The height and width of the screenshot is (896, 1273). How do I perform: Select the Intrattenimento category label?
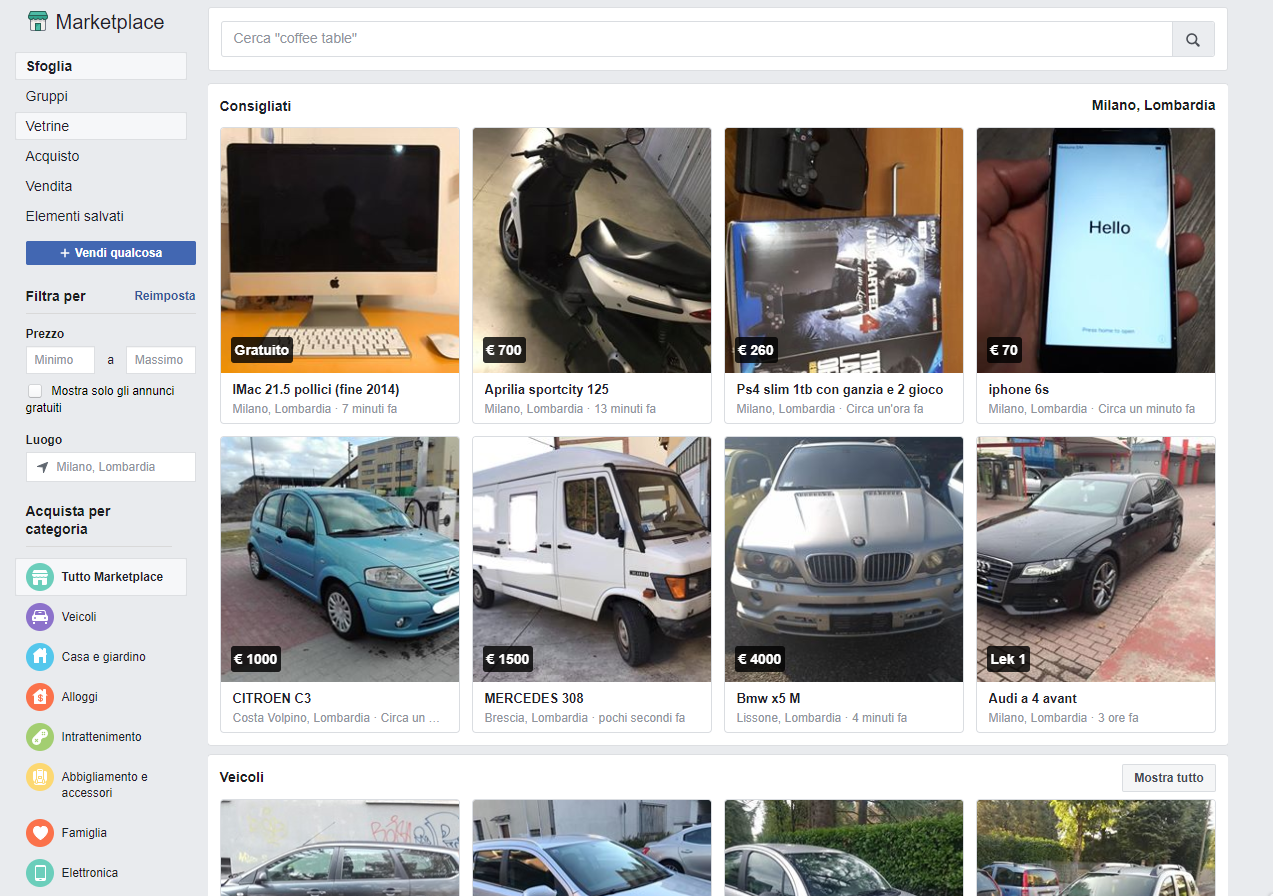point(102,737)
